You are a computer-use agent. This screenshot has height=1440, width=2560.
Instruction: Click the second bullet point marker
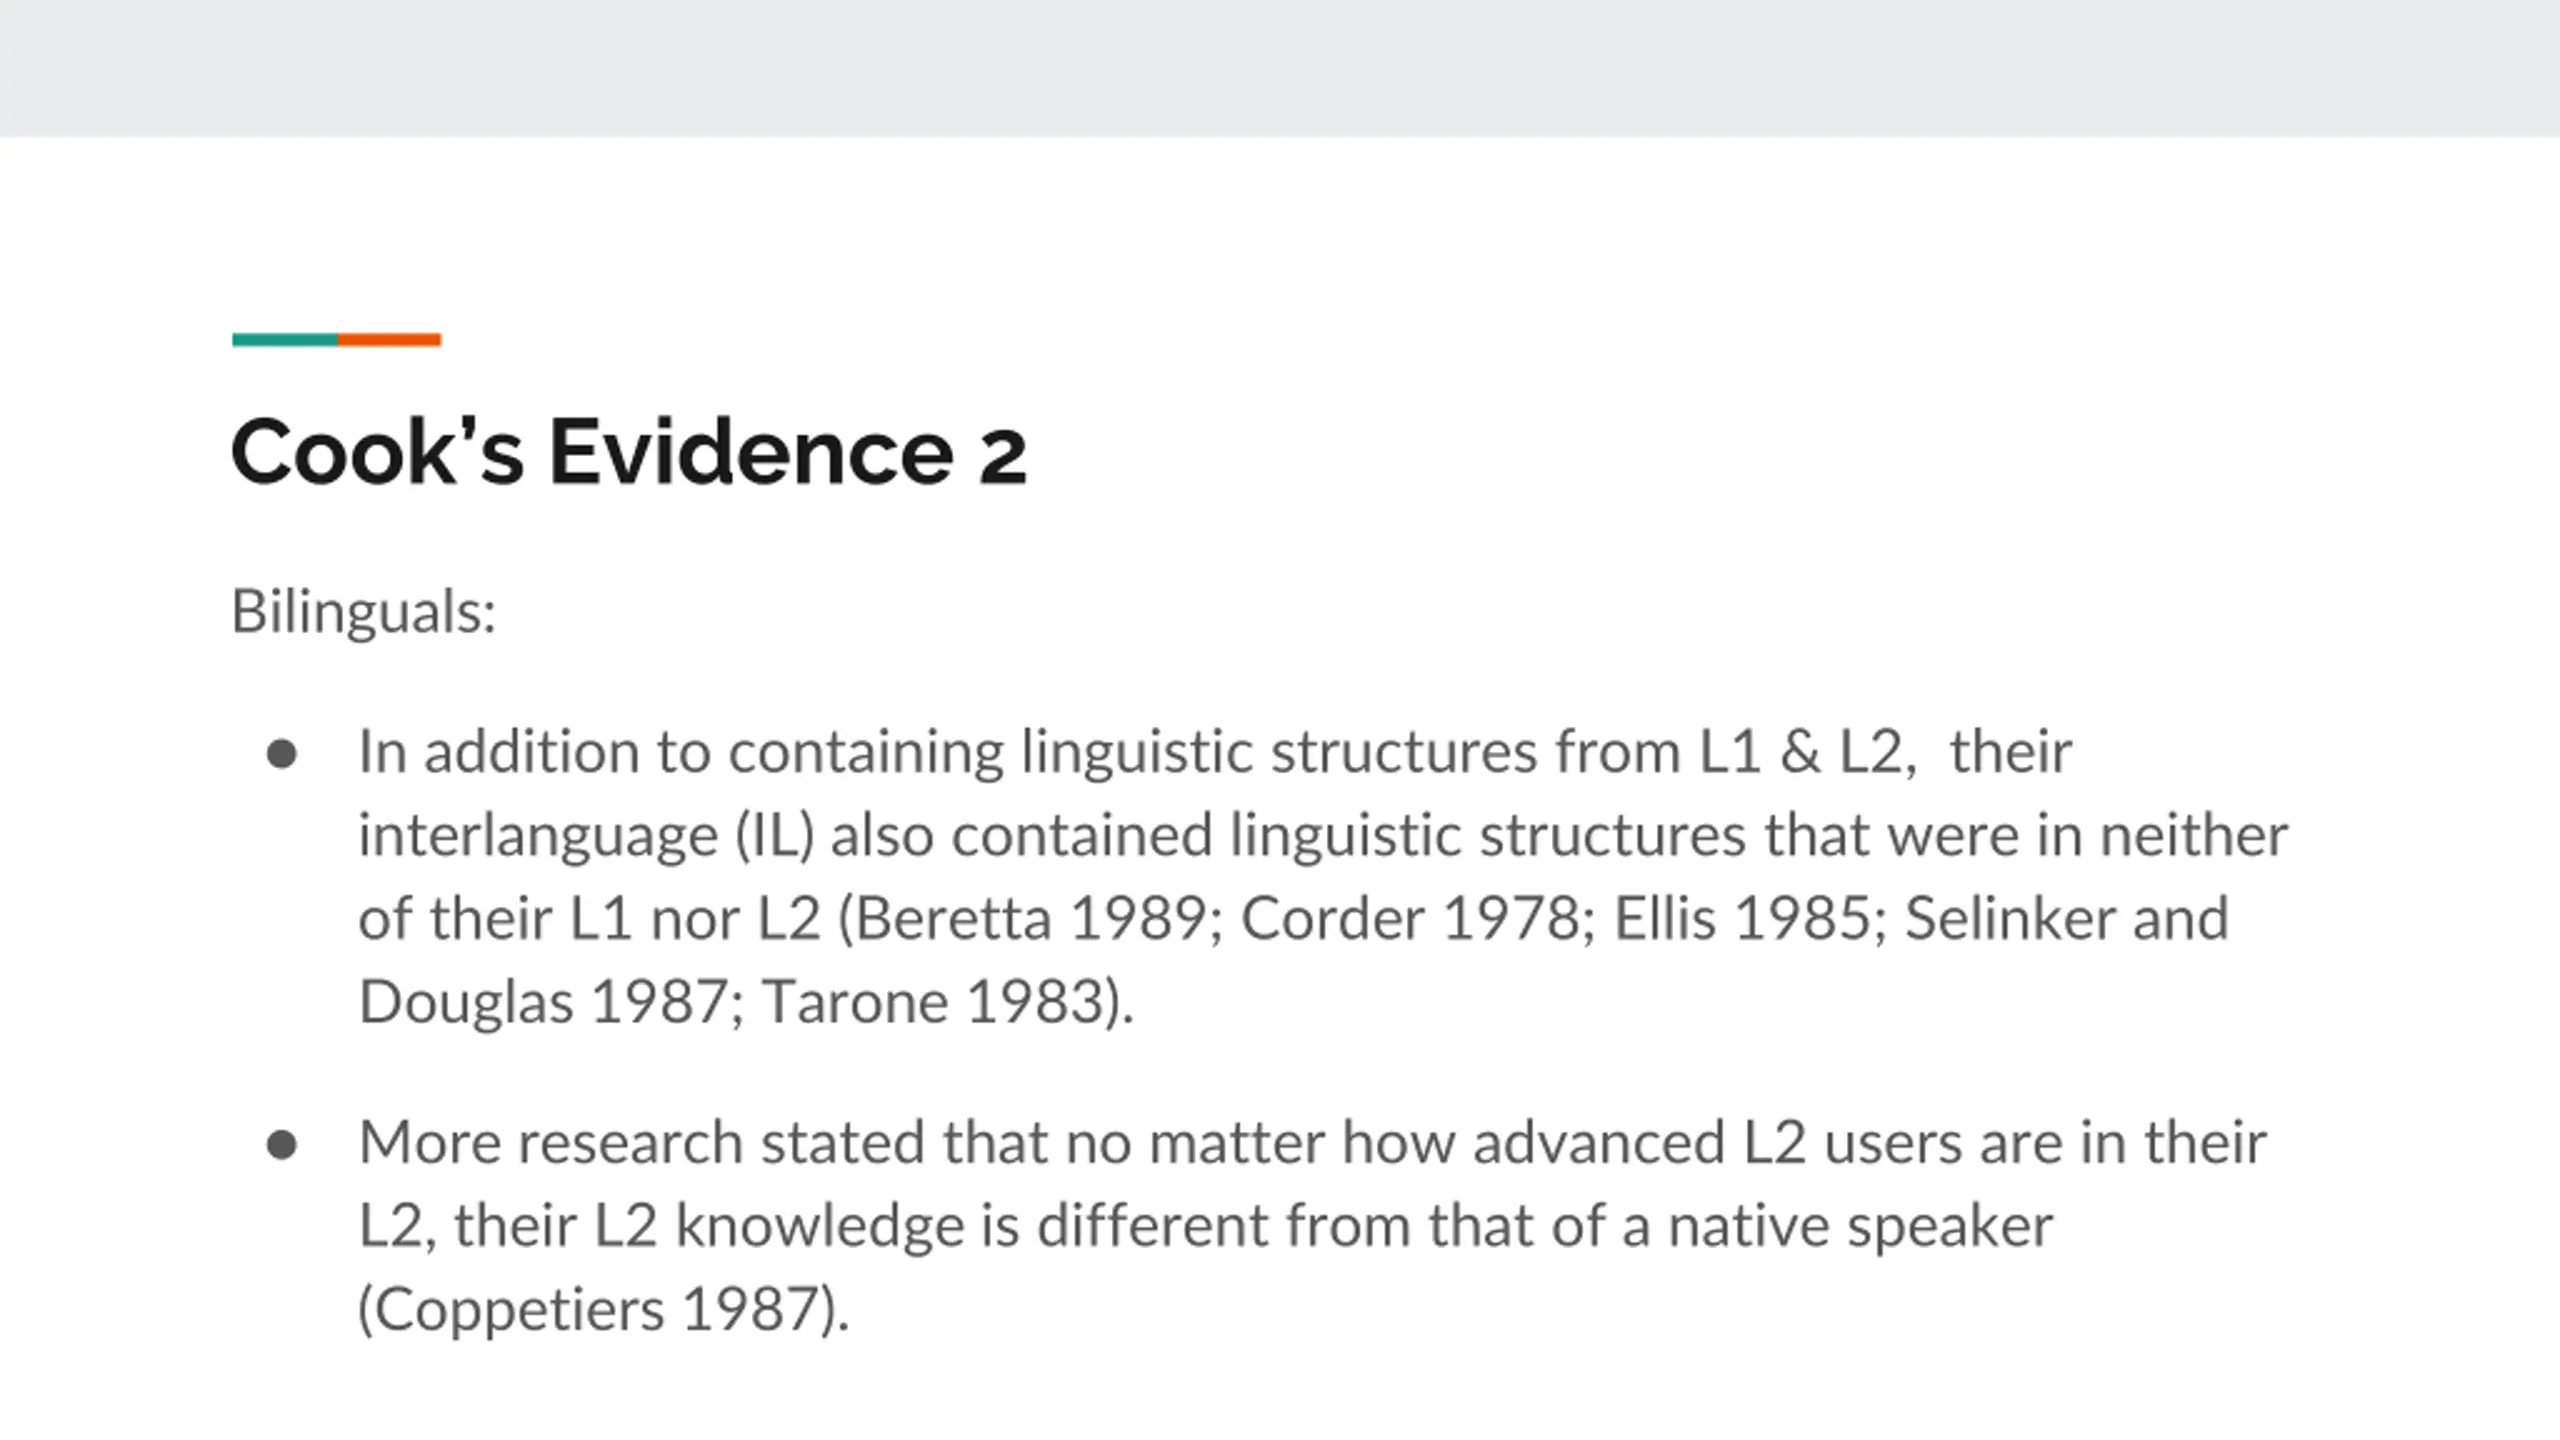point(282,1144)
